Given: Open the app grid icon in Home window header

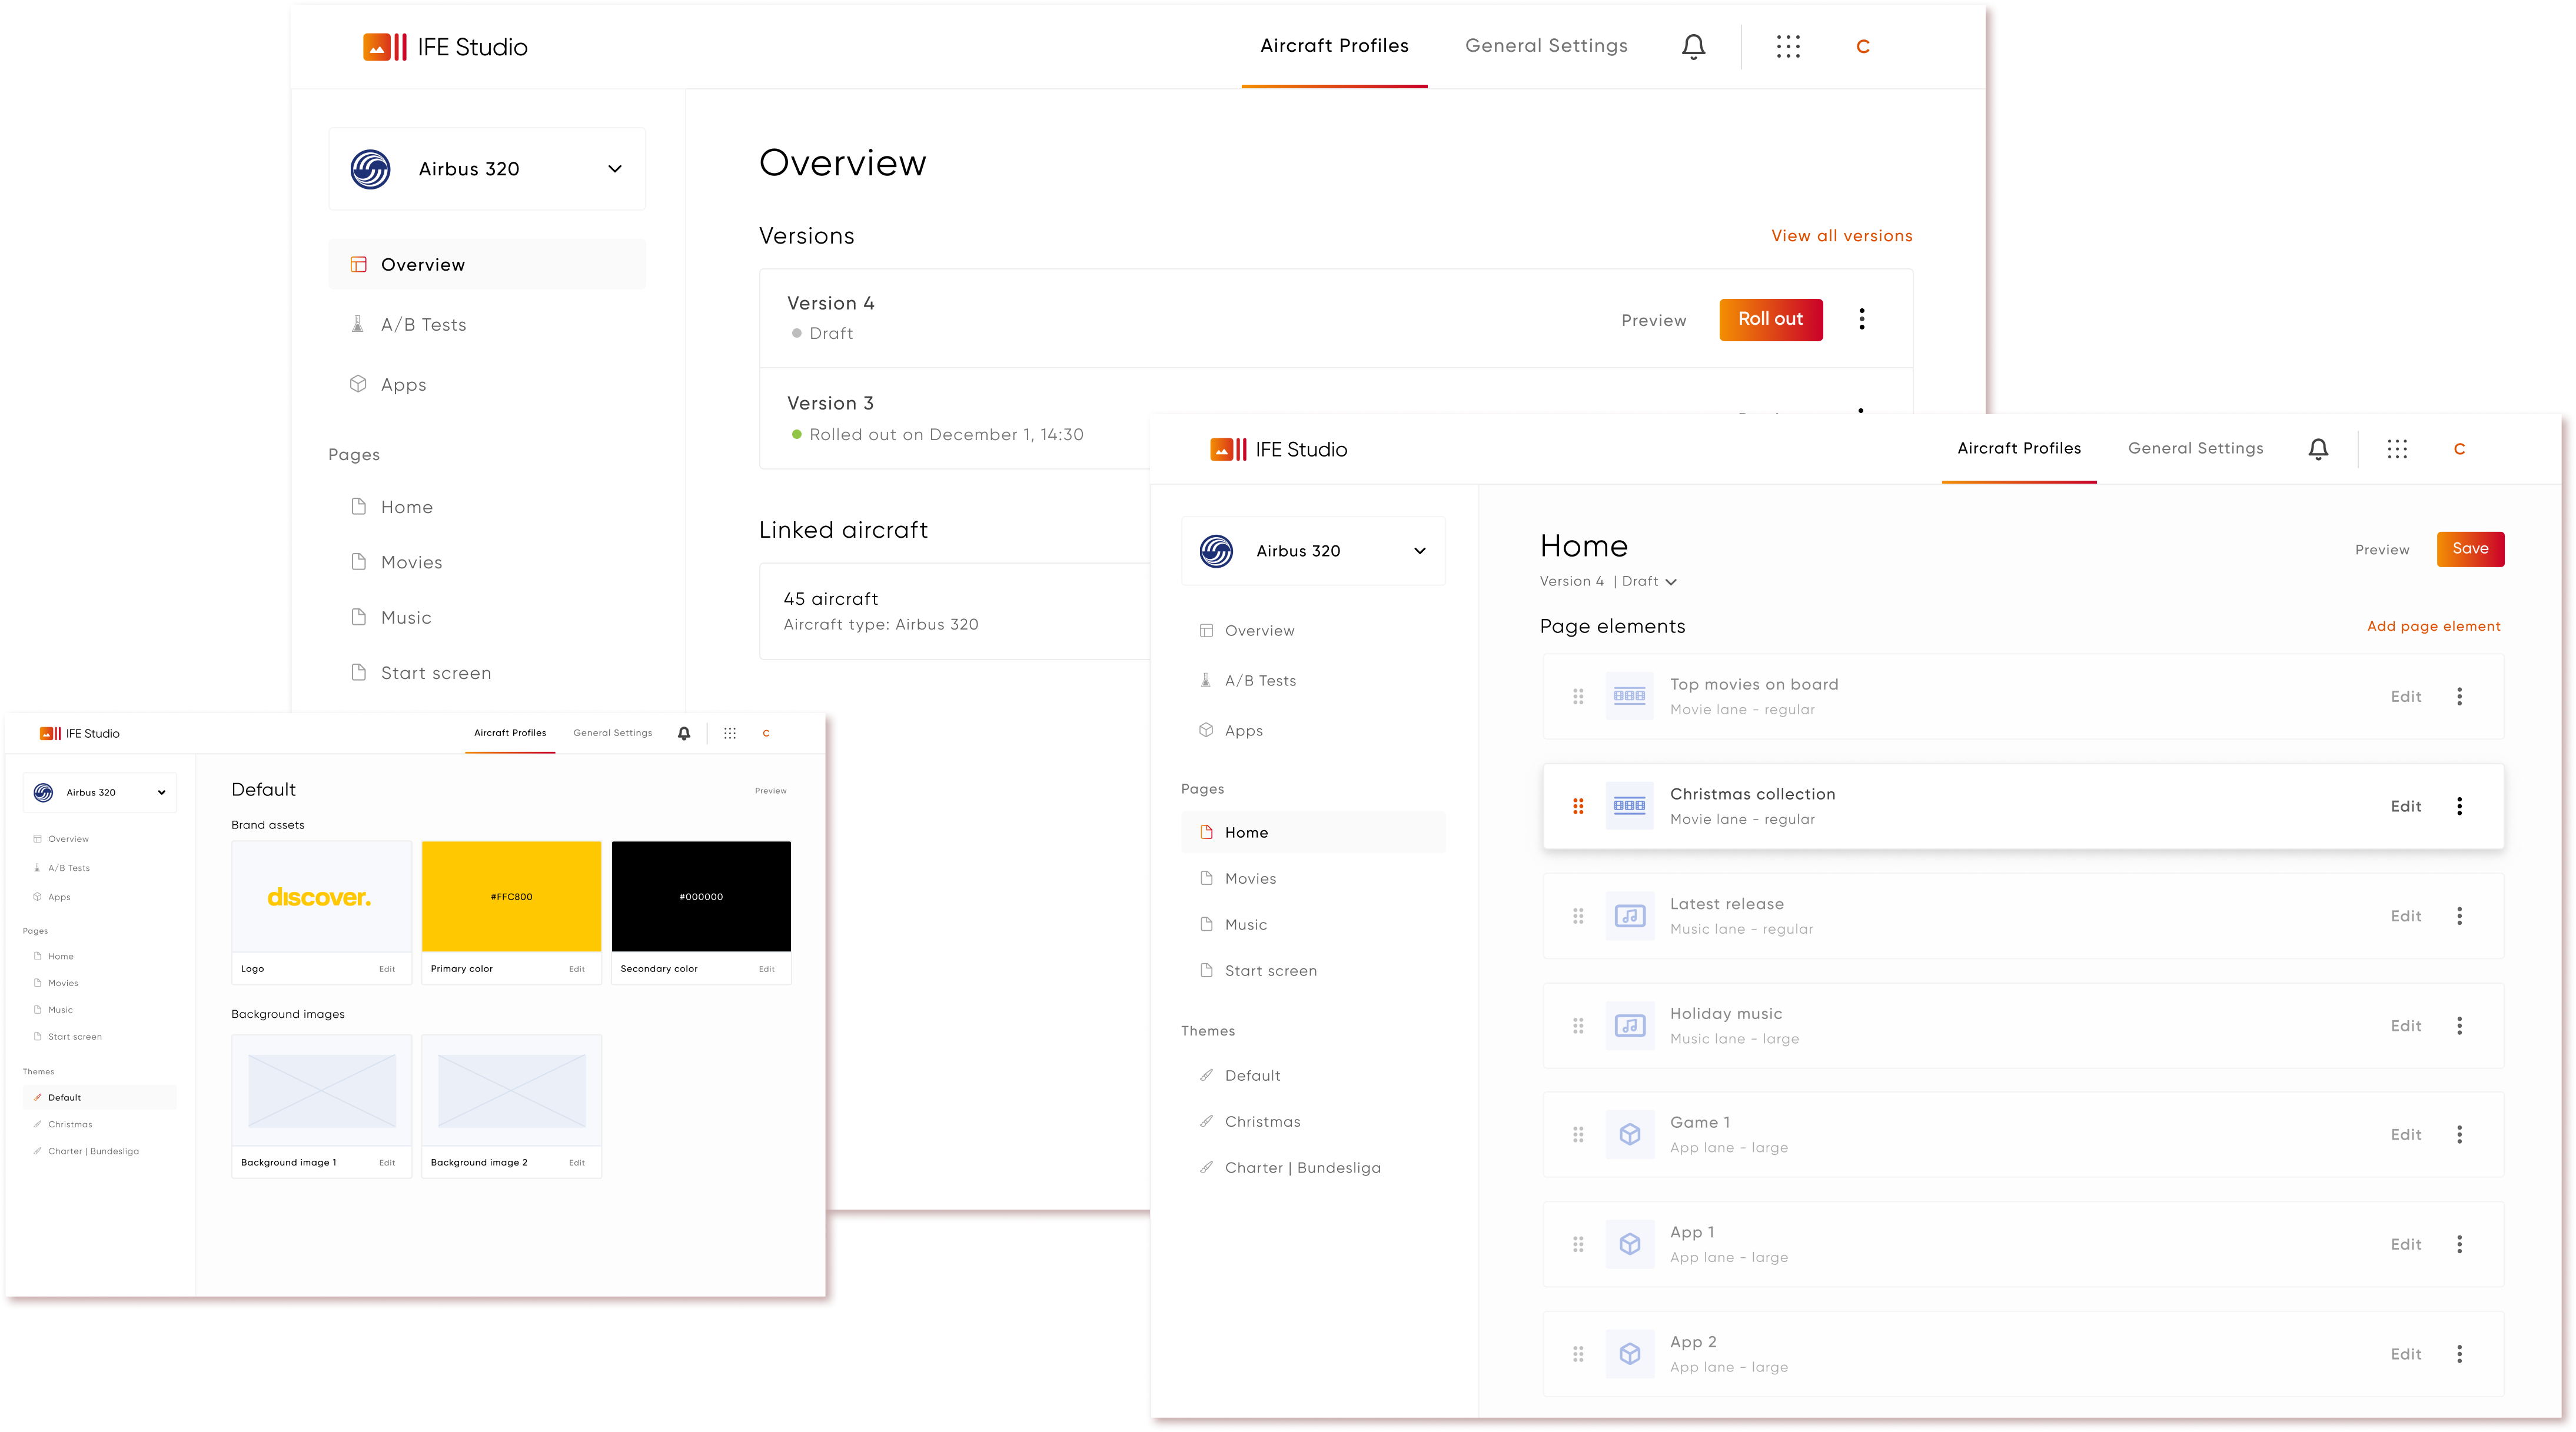Looking at the screenshot, I should (x=2397, y=449).
